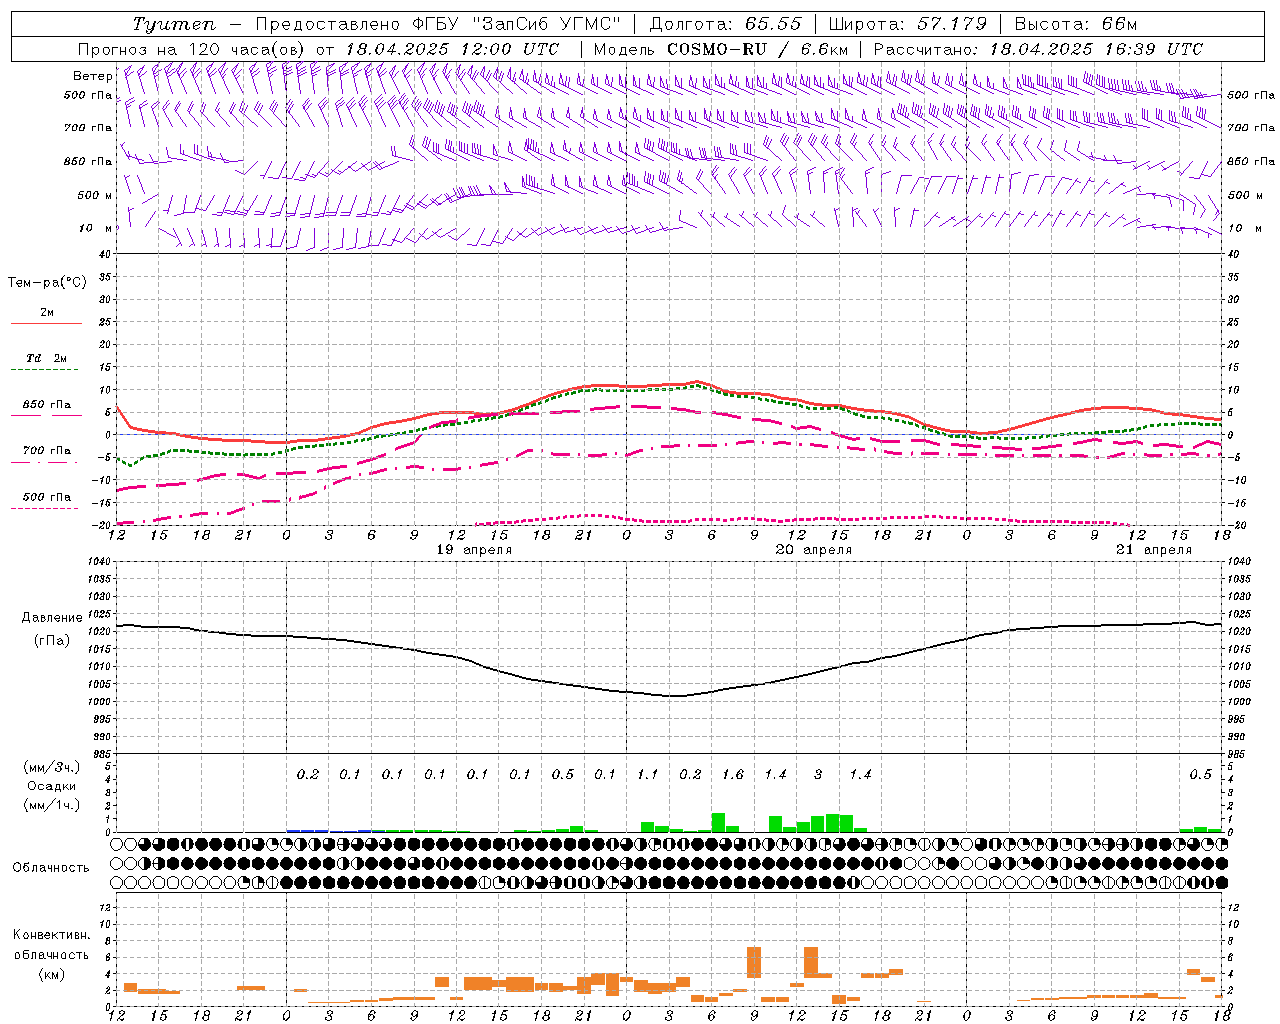Click the '(км)' unit under convective cloudiness

tap(53, 973)
